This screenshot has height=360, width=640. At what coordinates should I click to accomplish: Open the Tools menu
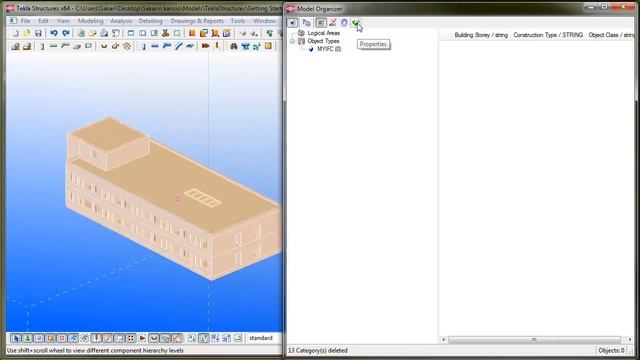238,21
